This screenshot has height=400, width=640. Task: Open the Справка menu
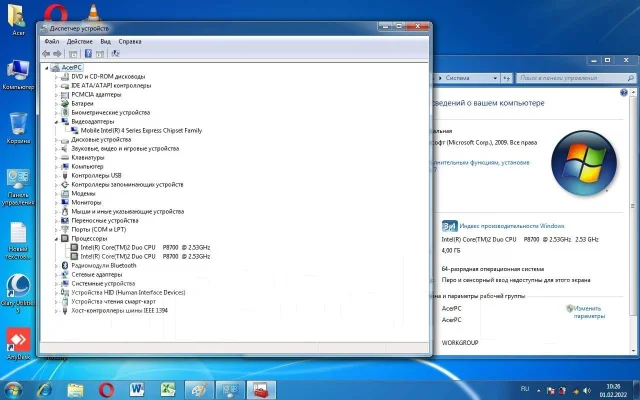coord(130,42)
